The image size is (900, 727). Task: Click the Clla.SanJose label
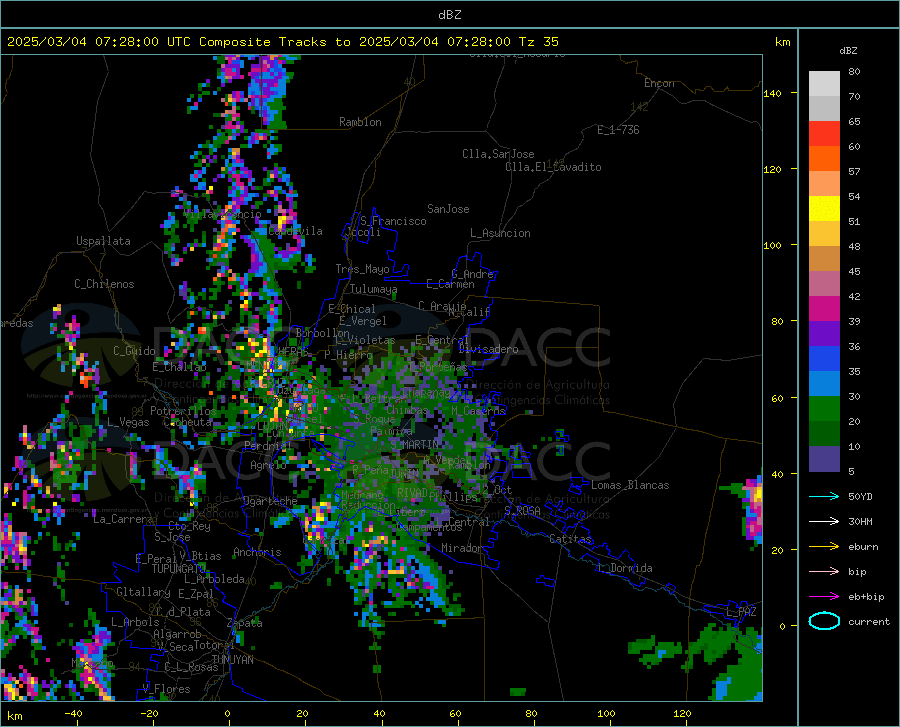498,154
